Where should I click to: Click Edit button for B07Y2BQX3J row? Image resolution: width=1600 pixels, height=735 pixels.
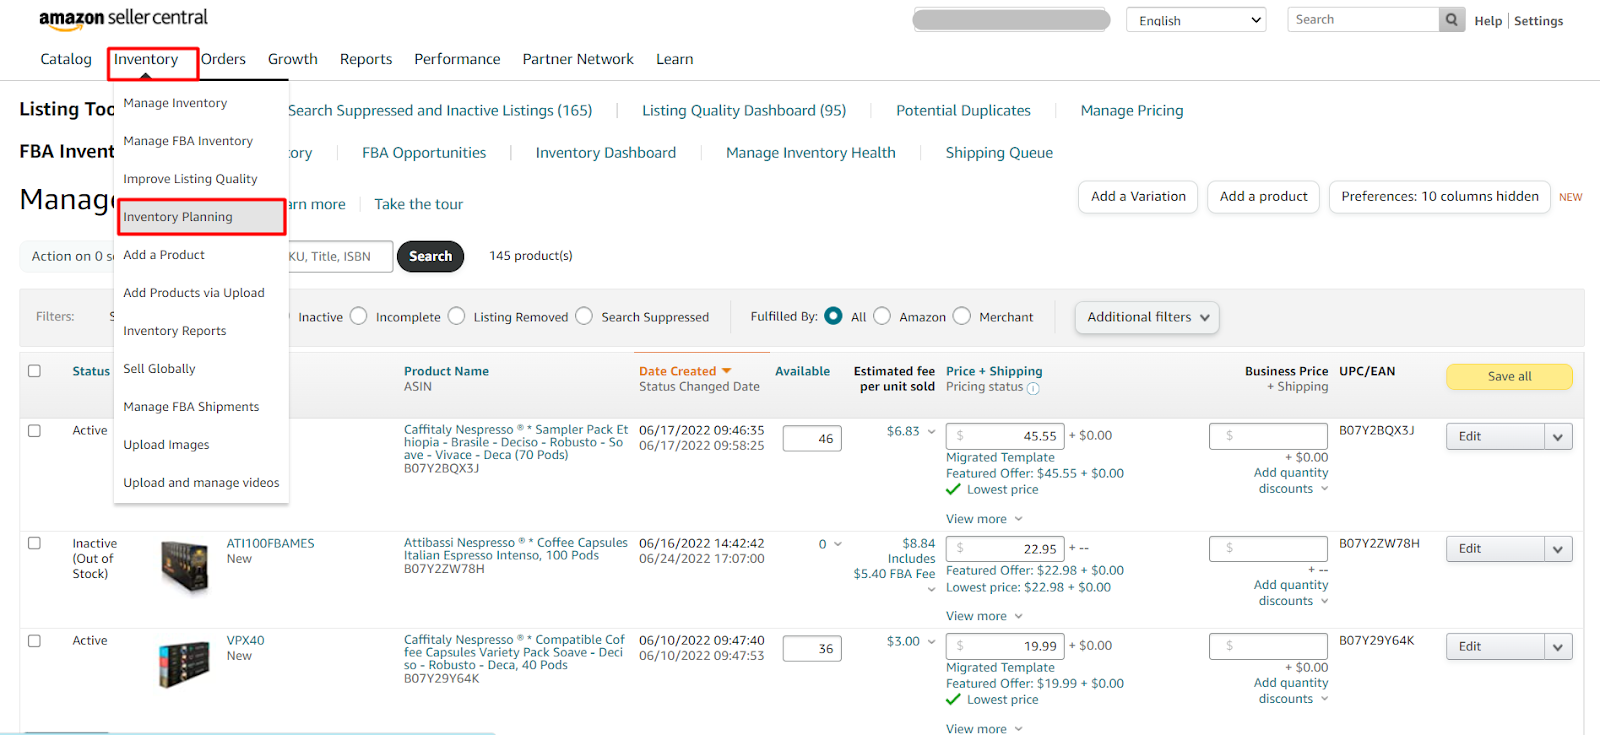pos(1495,437)
